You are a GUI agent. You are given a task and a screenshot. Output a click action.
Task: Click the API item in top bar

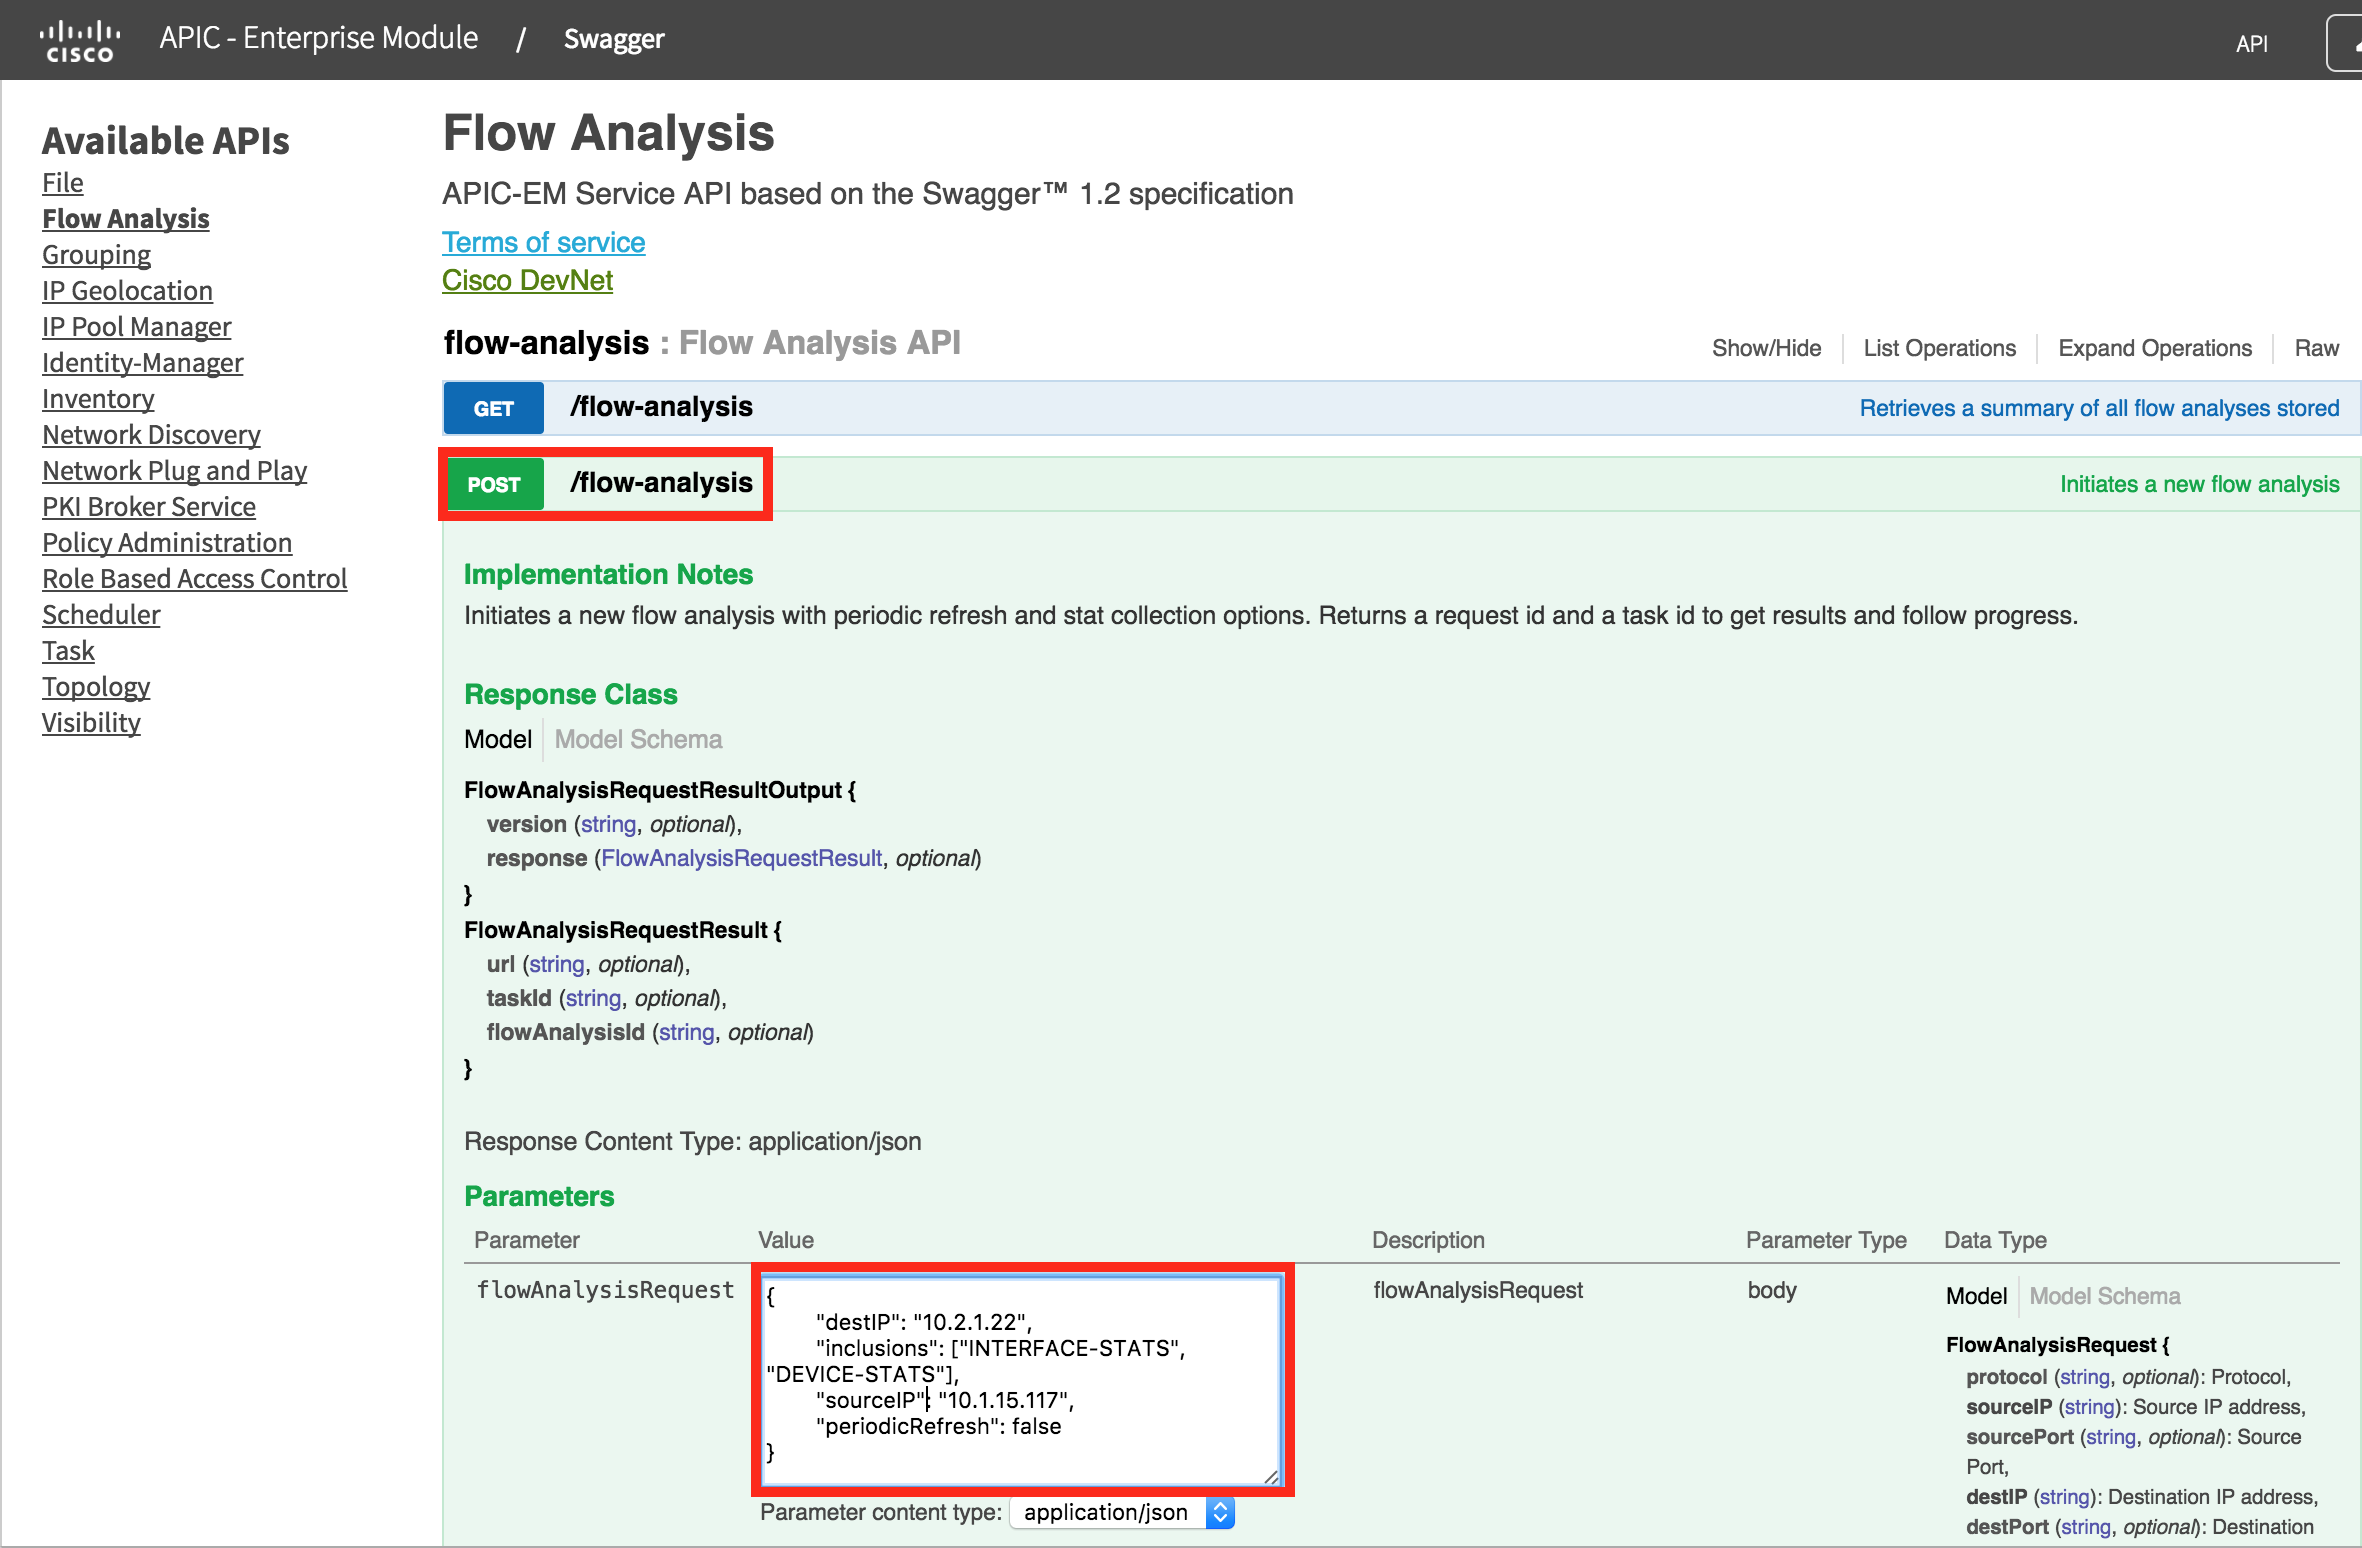point(2252,43)
